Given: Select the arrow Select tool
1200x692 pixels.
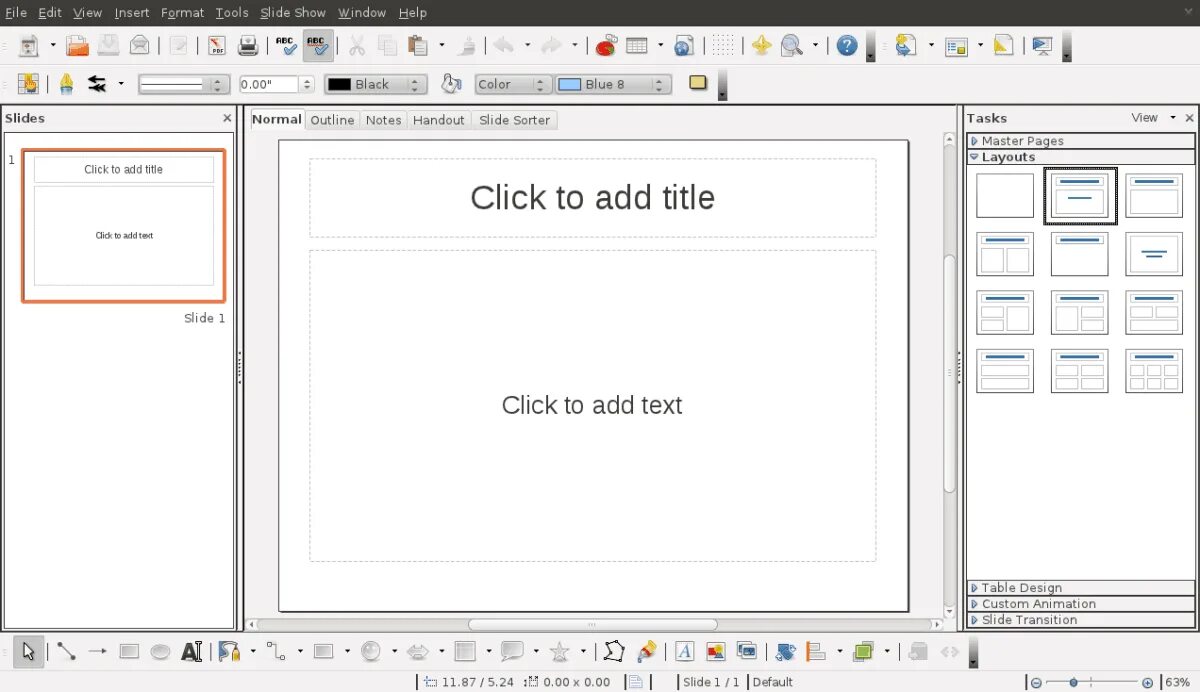Looking at the screenshot, I should point(28,652).
